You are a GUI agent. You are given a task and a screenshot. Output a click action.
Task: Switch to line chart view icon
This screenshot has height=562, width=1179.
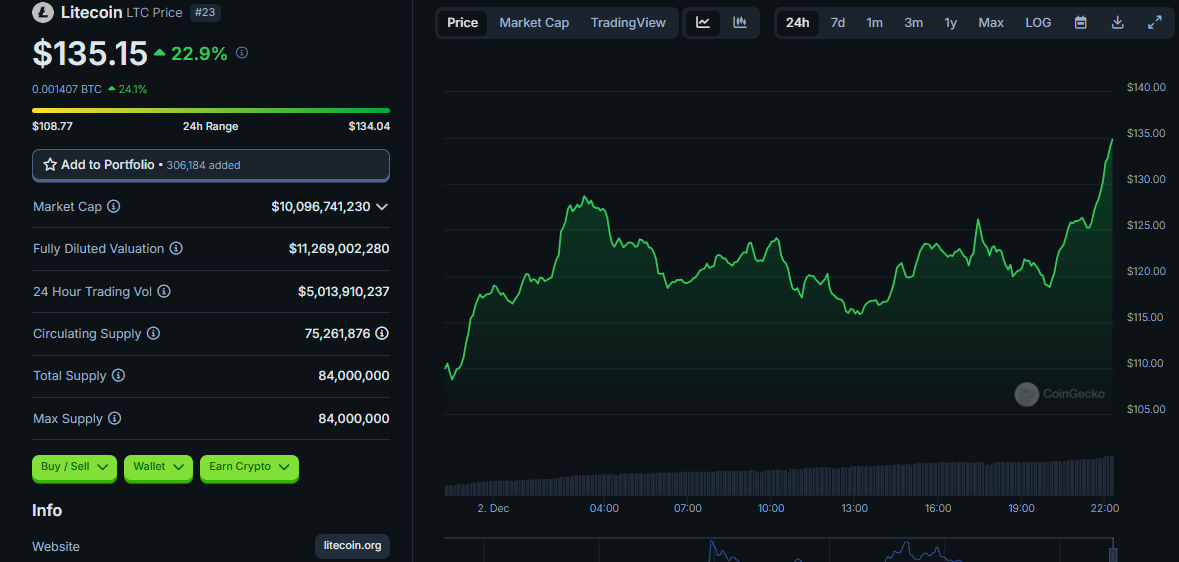tap(703, 23)
